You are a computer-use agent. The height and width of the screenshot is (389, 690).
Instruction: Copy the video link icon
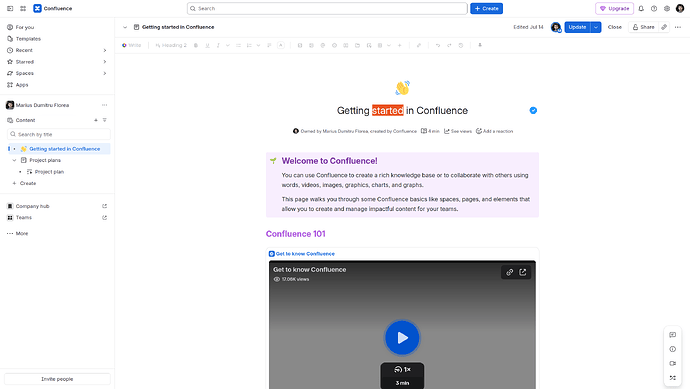click(510, 272)
